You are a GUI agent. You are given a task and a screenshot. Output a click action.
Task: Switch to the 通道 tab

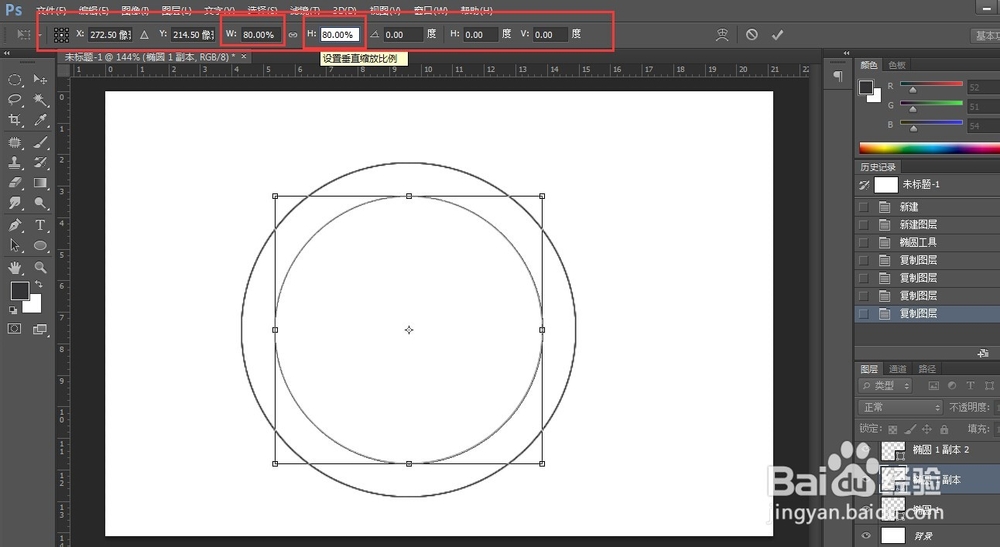(898, 368)
